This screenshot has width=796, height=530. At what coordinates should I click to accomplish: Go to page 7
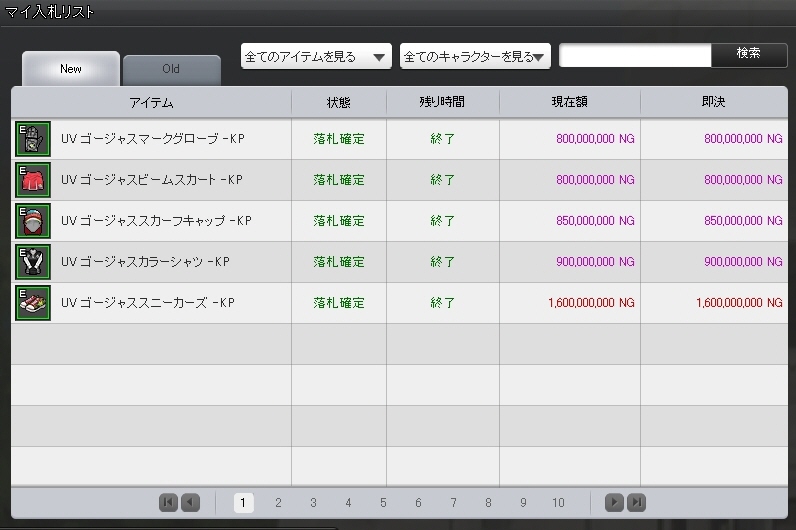point(453,503)
